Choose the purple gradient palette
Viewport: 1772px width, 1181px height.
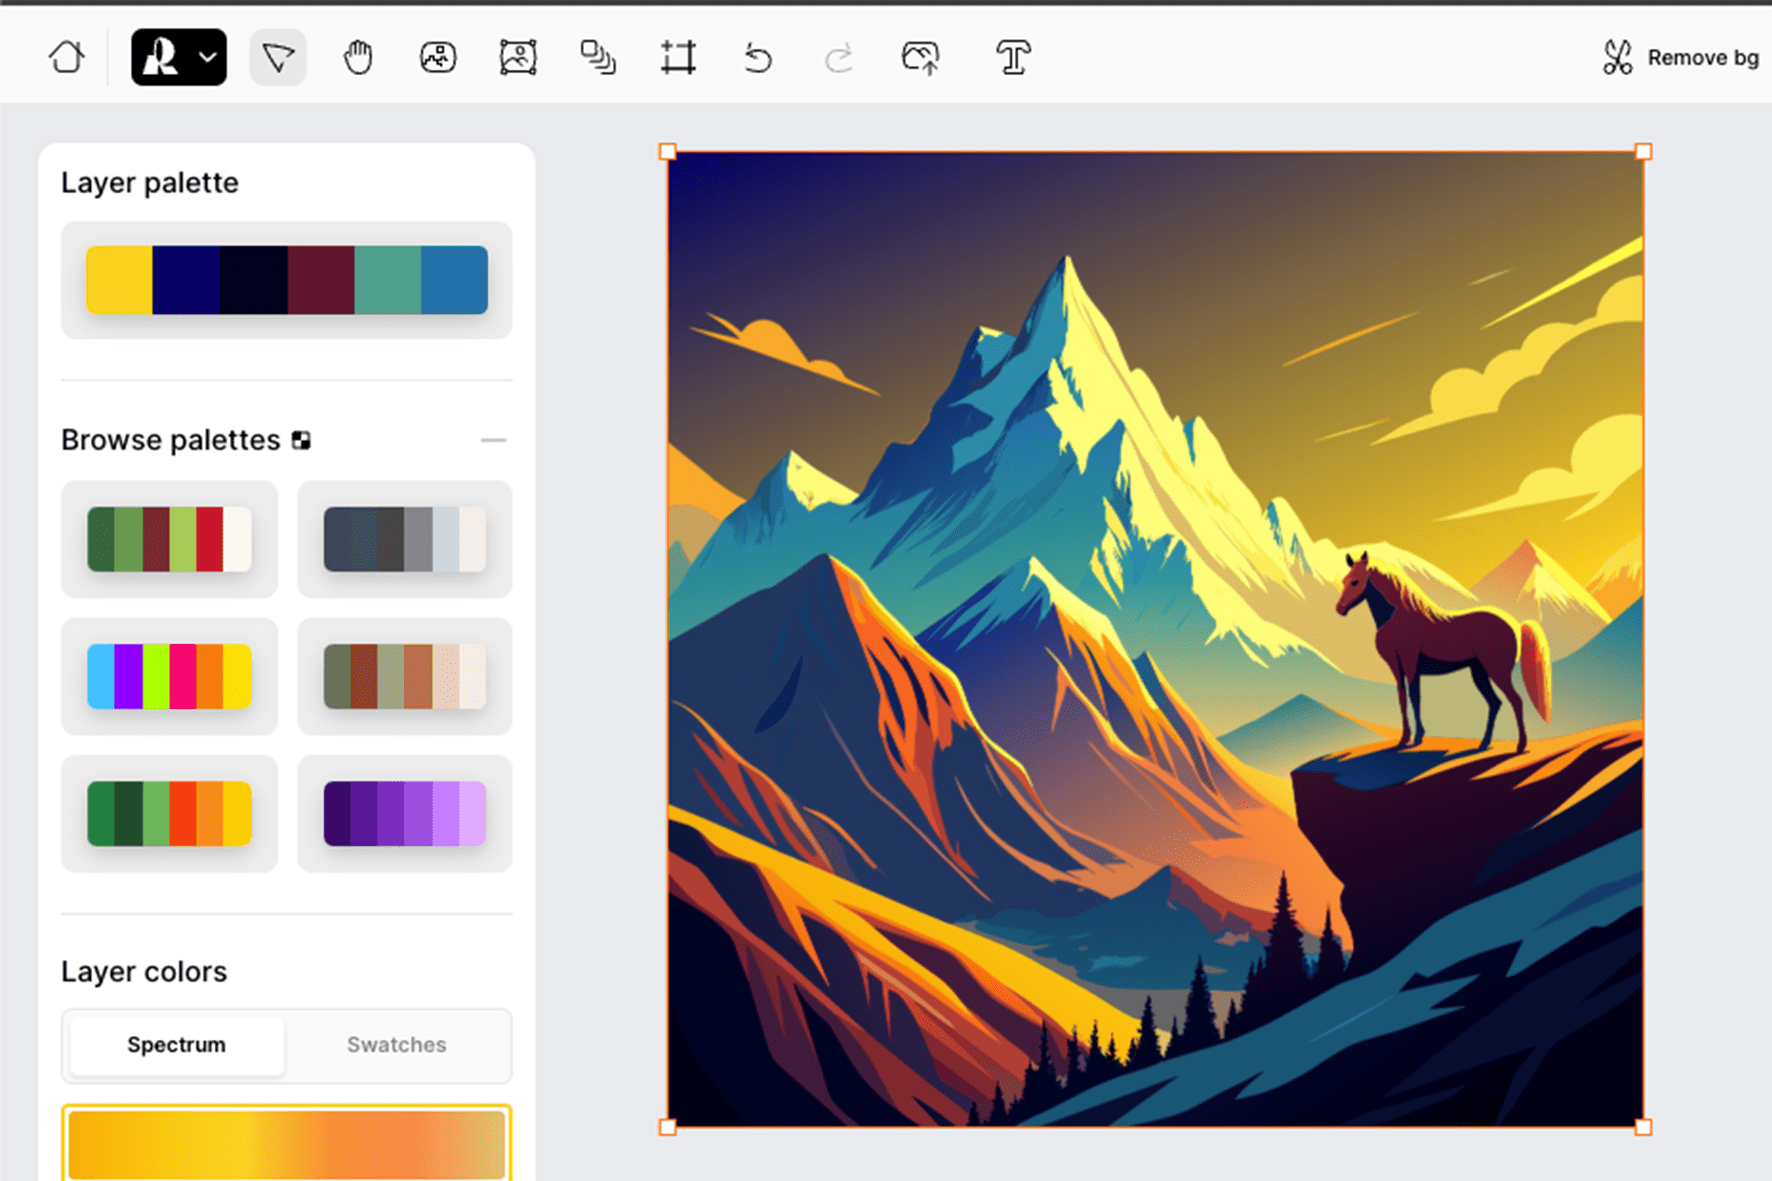404,814
